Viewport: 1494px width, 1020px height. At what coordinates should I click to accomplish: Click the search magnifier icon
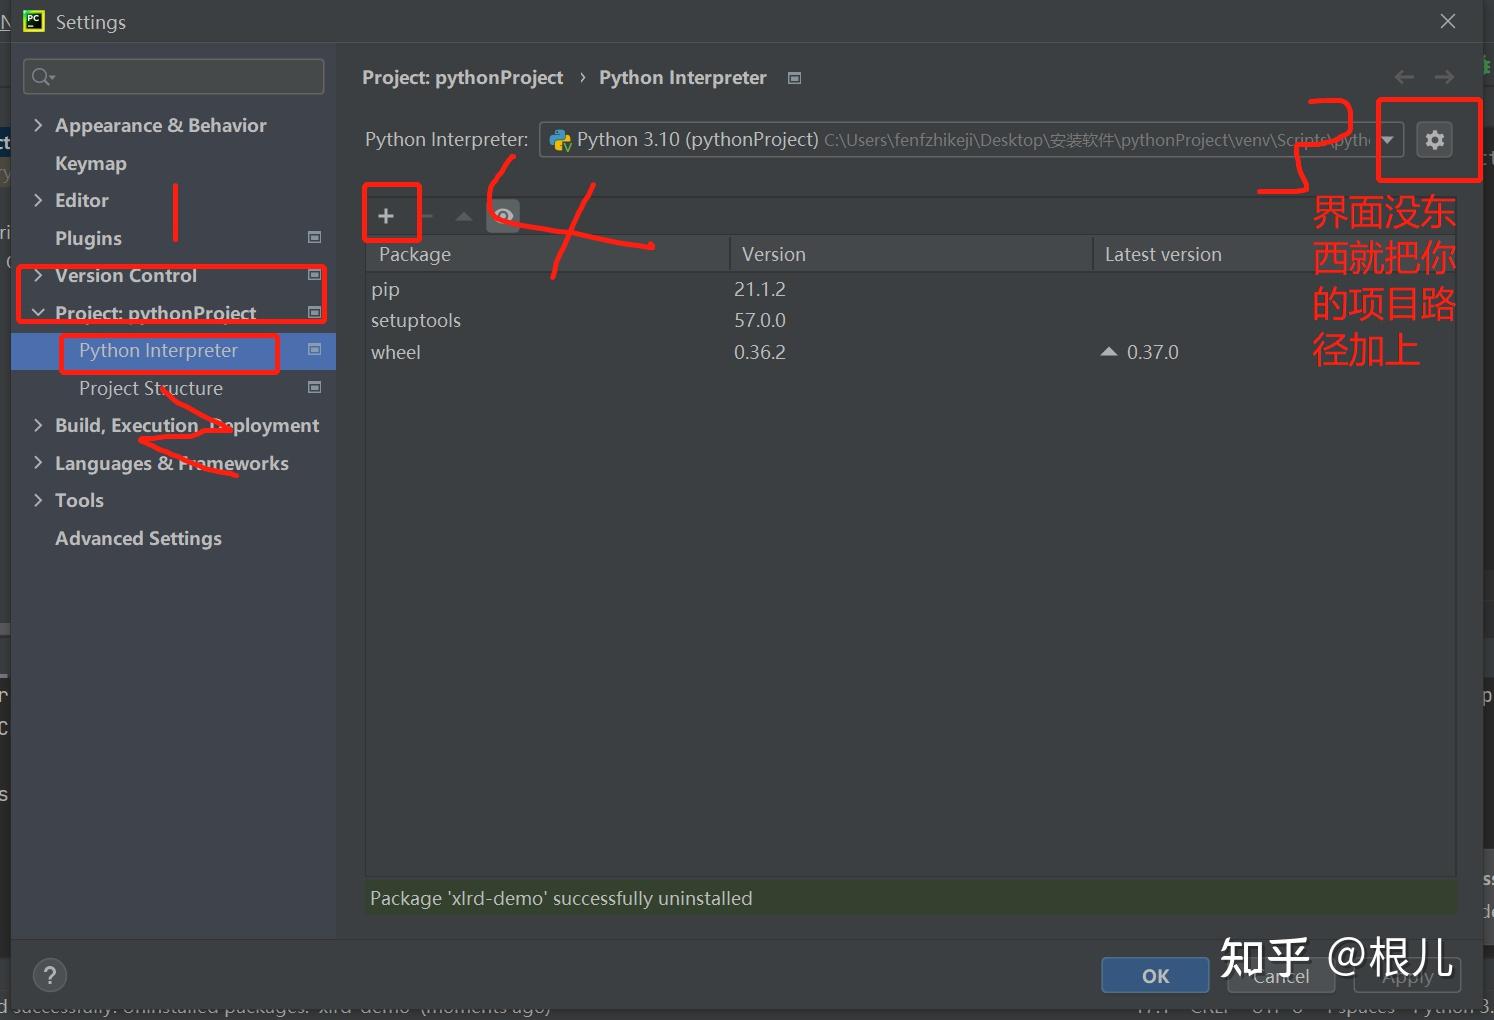click(43, 77)
